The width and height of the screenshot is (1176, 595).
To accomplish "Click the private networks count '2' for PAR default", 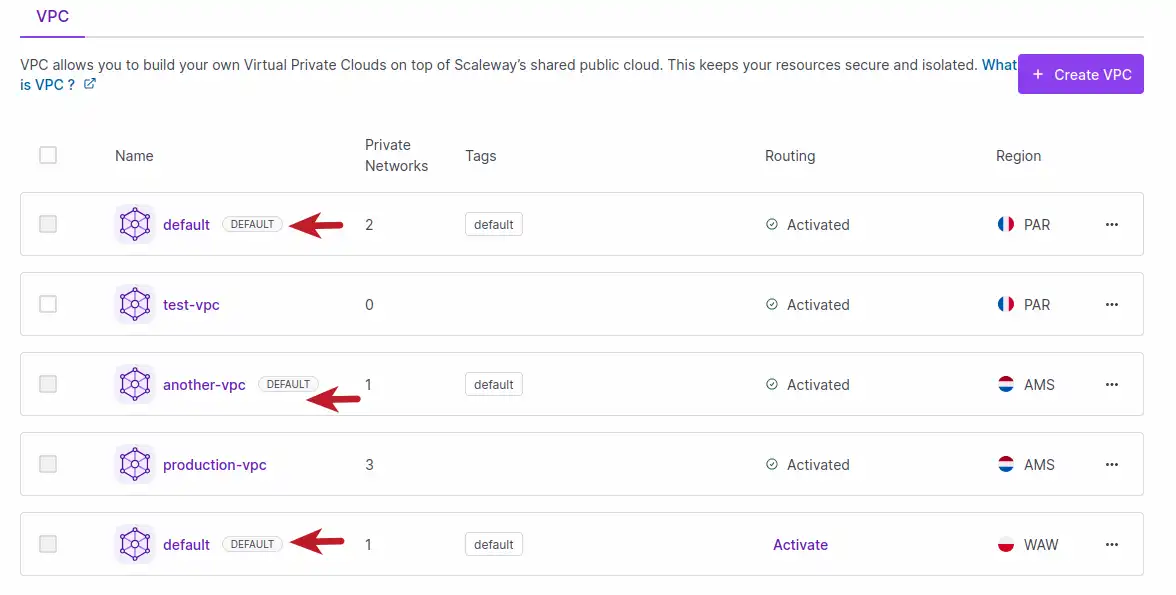I will click(x=369, y=224).
